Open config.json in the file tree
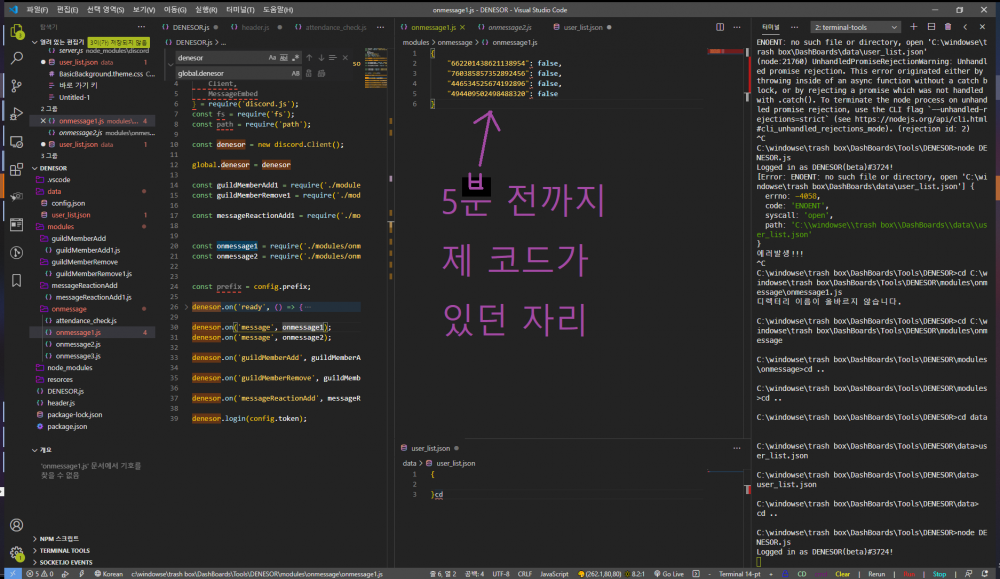1000x579 pixels. click(x=68, y=203)
